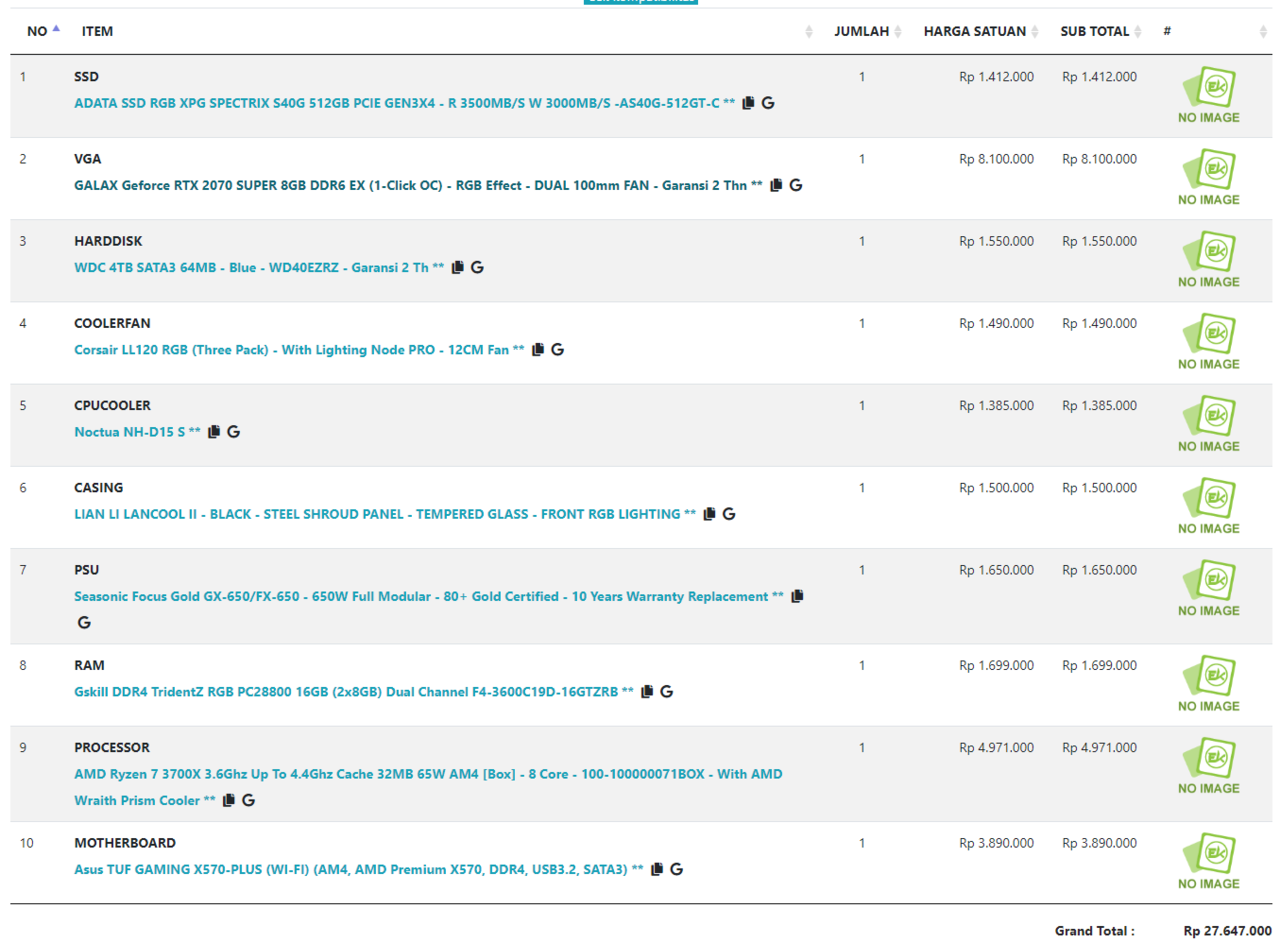View the CASING row no-image thumbnail

1208,506
